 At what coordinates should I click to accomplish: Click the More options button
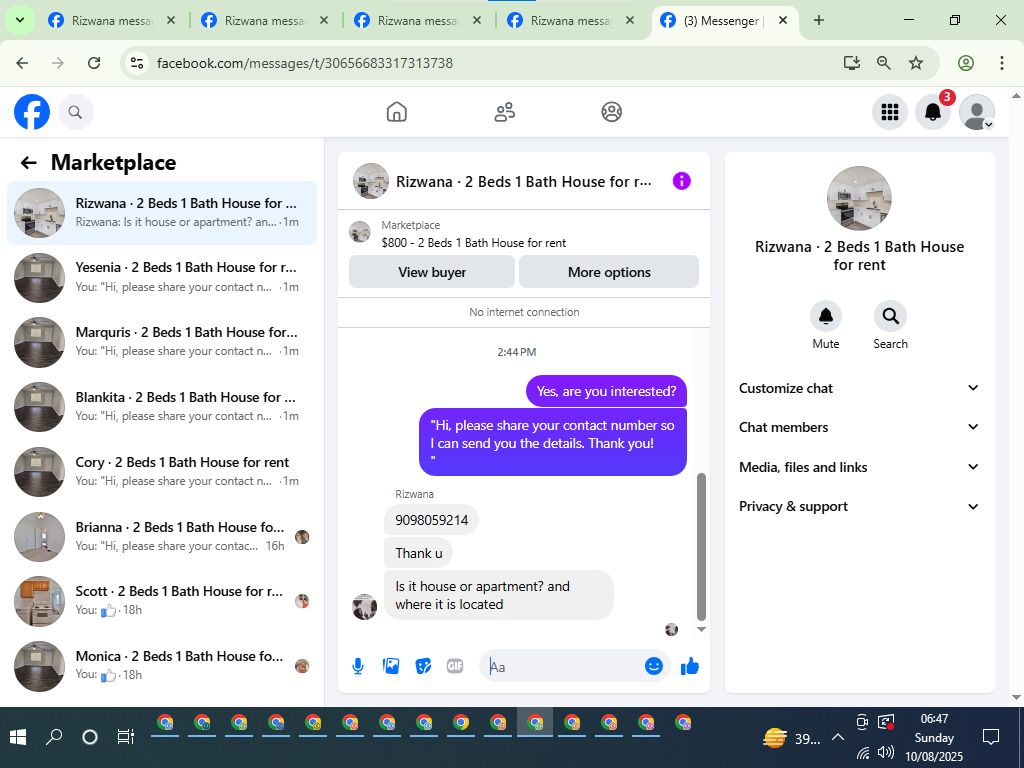click(609, 272)
